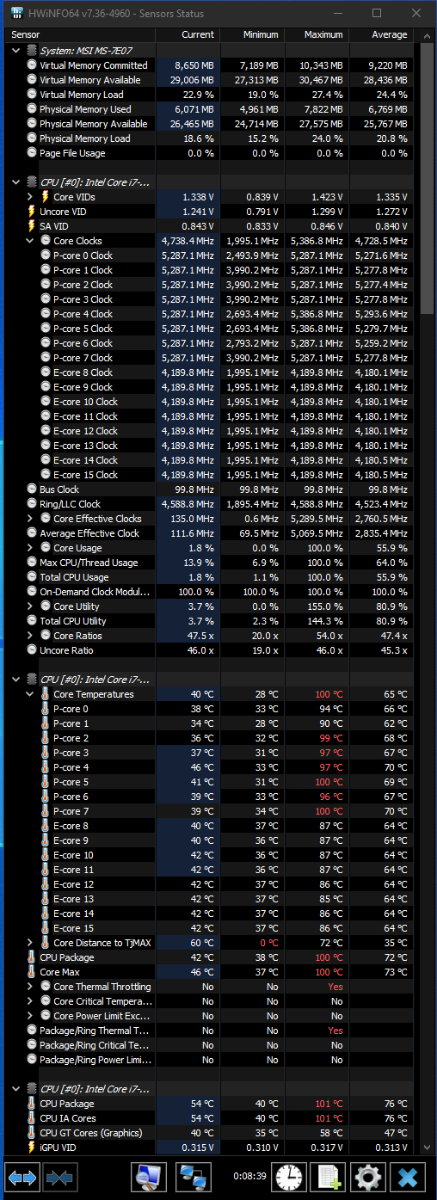Click the clock icon beside Bus Clock

[32, 489]
